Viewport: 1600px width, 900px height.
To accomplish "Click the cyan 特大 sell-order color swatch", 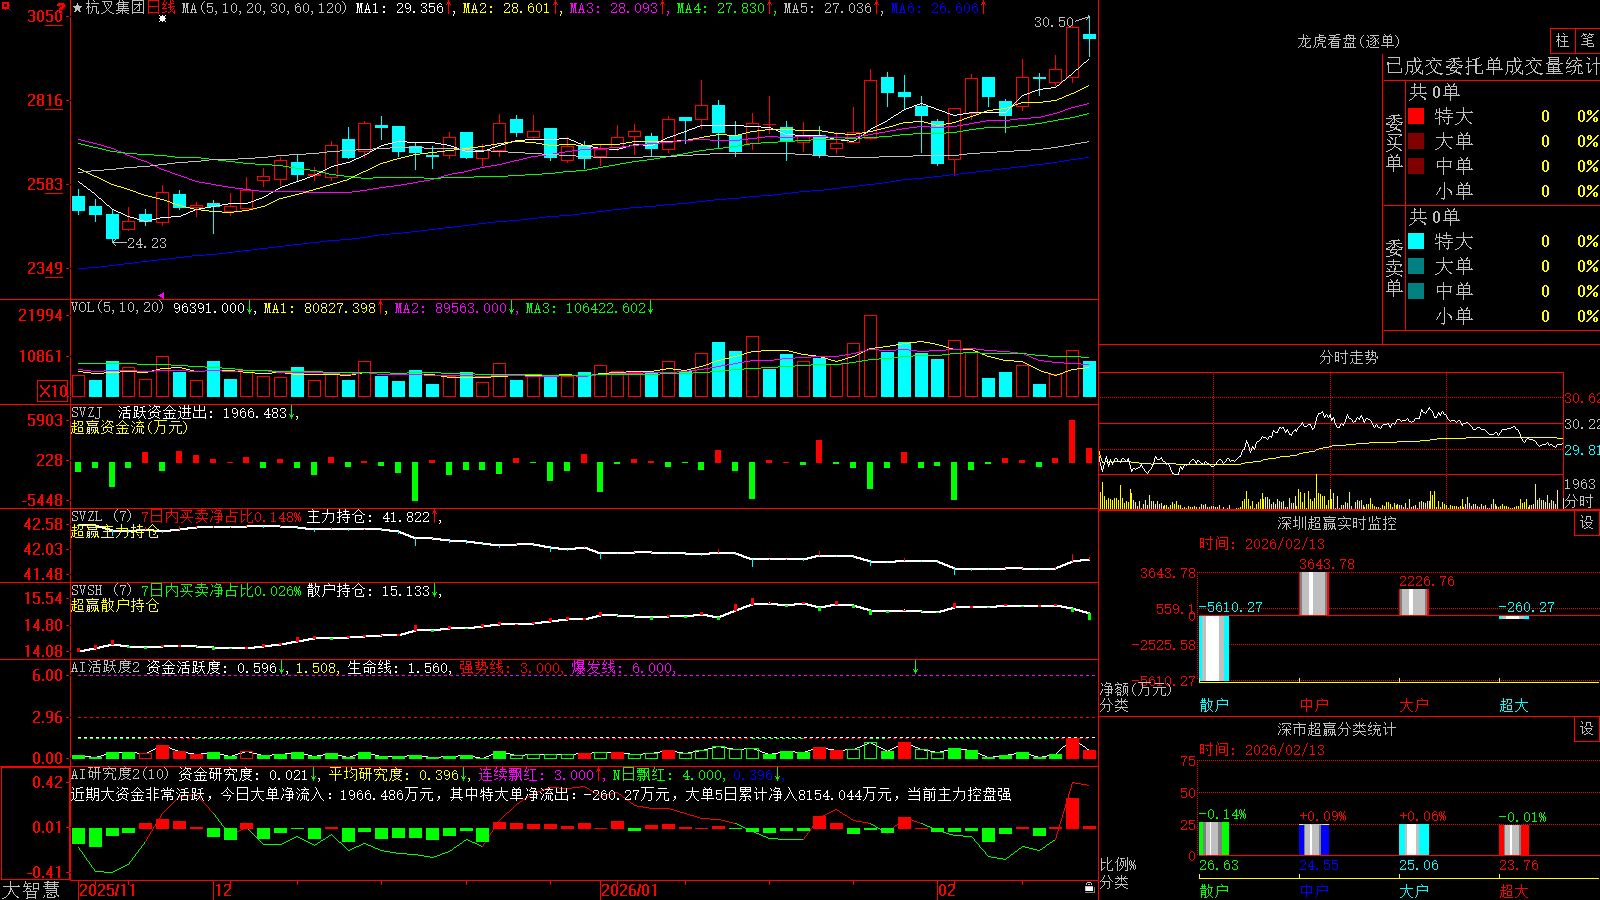I will coord(1416,241).
